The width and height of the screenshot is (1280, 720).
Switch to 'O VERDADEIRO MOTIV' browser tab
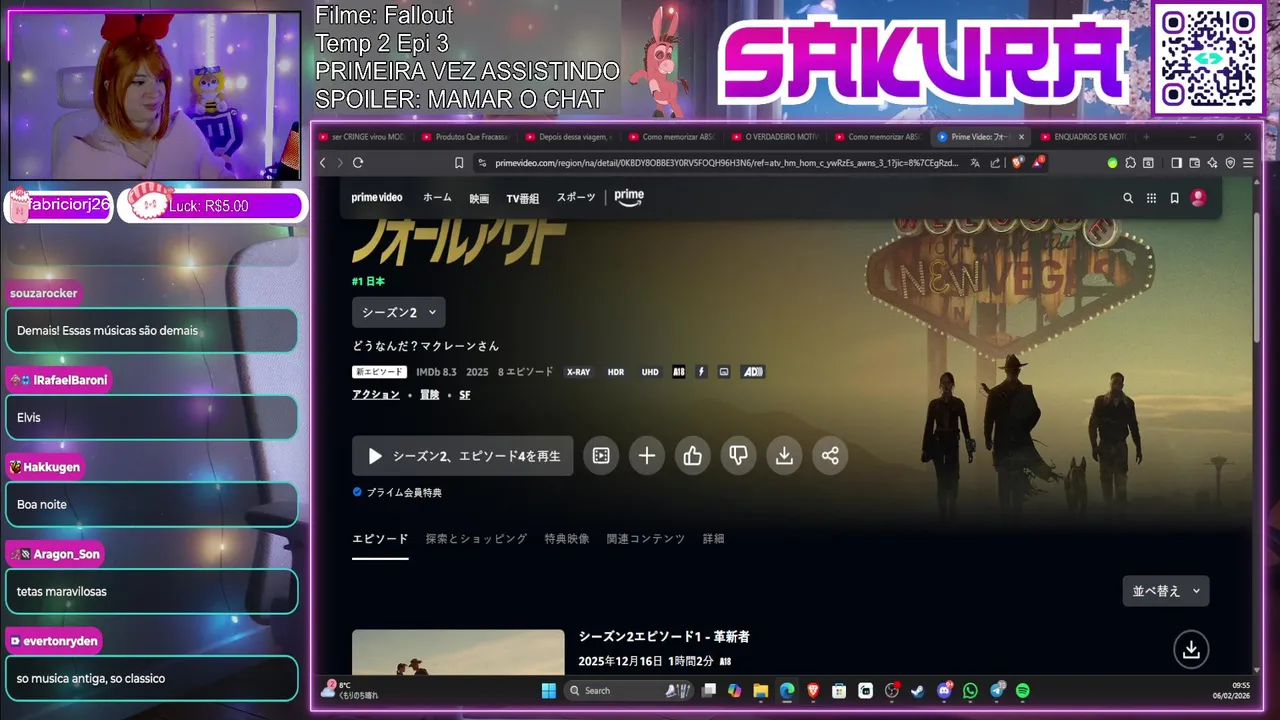(x=779, y=137)
